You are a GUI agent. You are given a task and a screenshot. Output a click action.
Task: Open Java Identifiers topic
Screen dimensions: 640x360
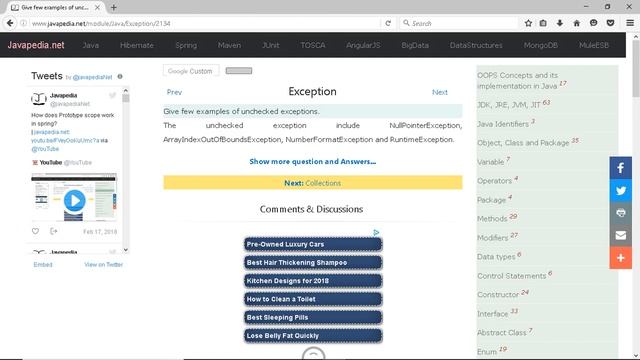[503, 124]
